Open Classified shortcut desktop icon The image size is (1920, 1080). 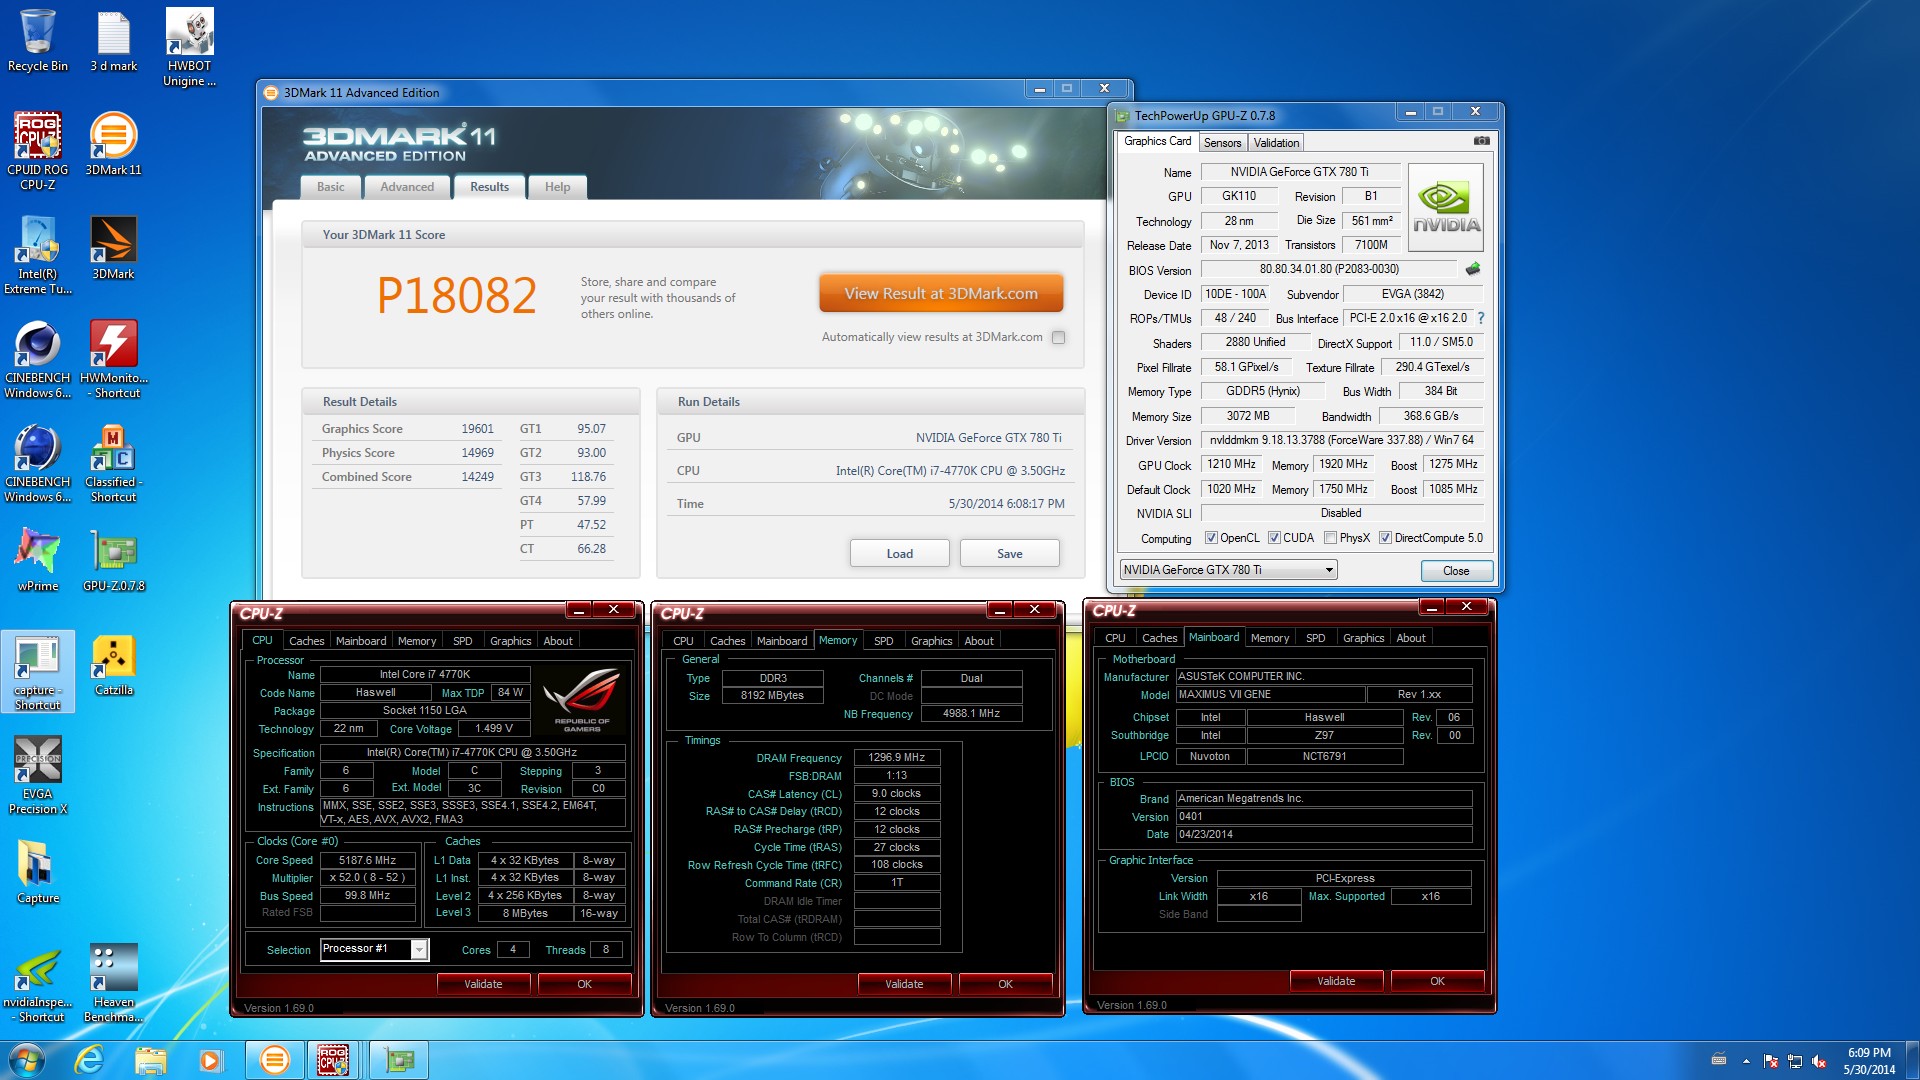coord(114,463)
